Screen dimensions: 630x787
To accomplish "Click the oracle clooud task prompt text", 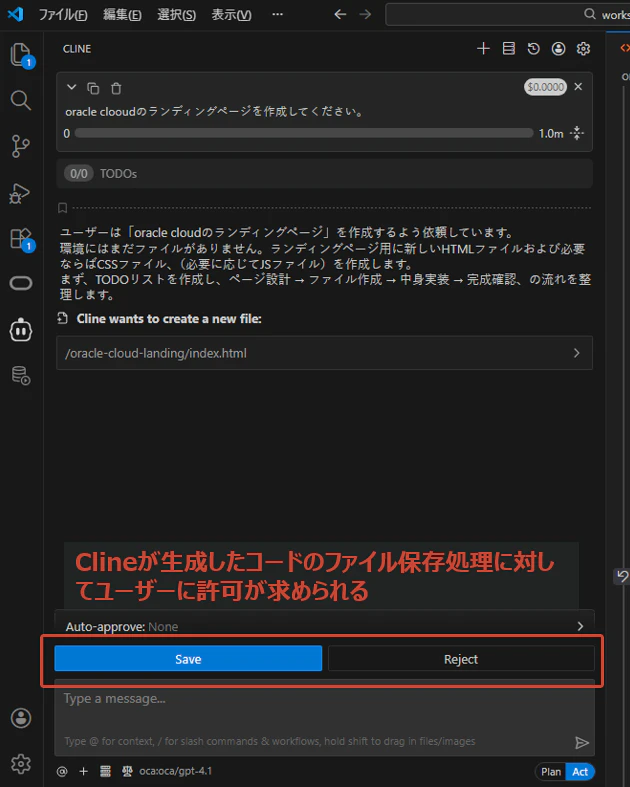I will (x=215, y=111).
